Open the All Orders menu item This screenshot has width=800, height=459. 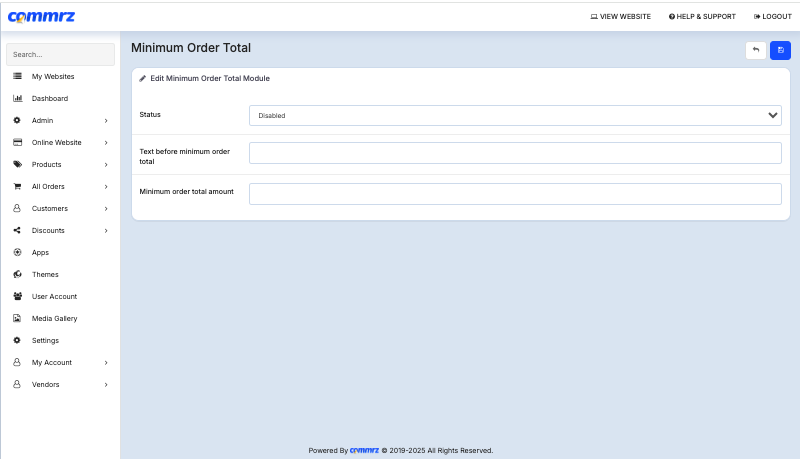(x=48, y=186)
